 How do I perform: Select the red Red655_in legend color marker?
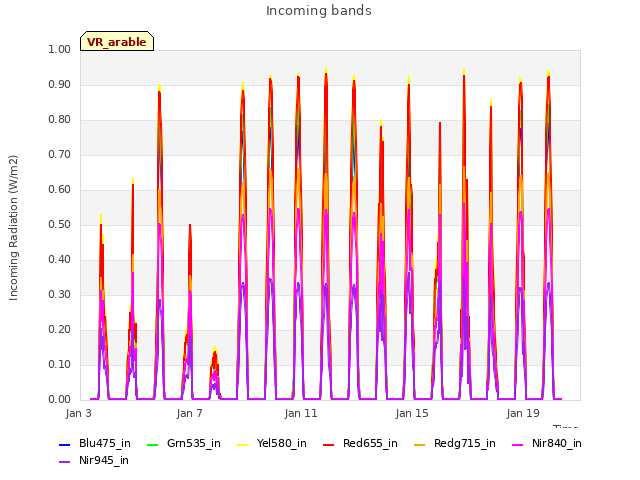tap(329, 444)
